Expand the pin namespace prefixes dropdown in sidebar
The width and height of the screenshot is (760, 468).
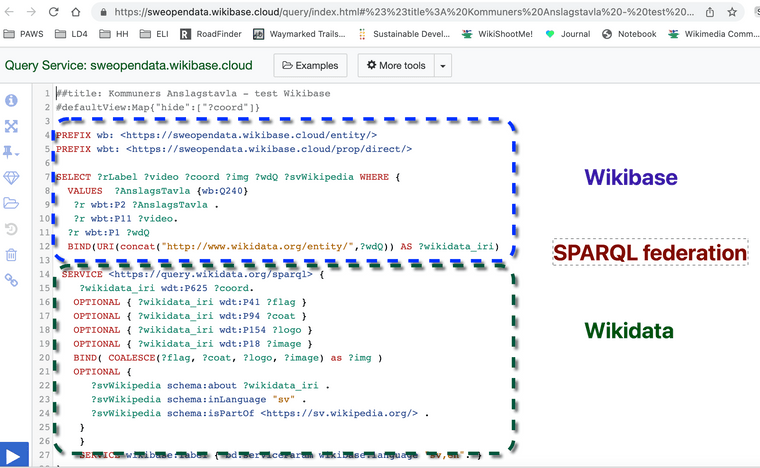pos(12,152)
